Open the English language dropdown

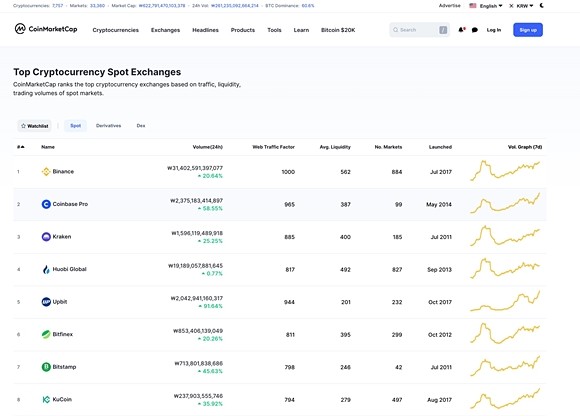(486, 6)
